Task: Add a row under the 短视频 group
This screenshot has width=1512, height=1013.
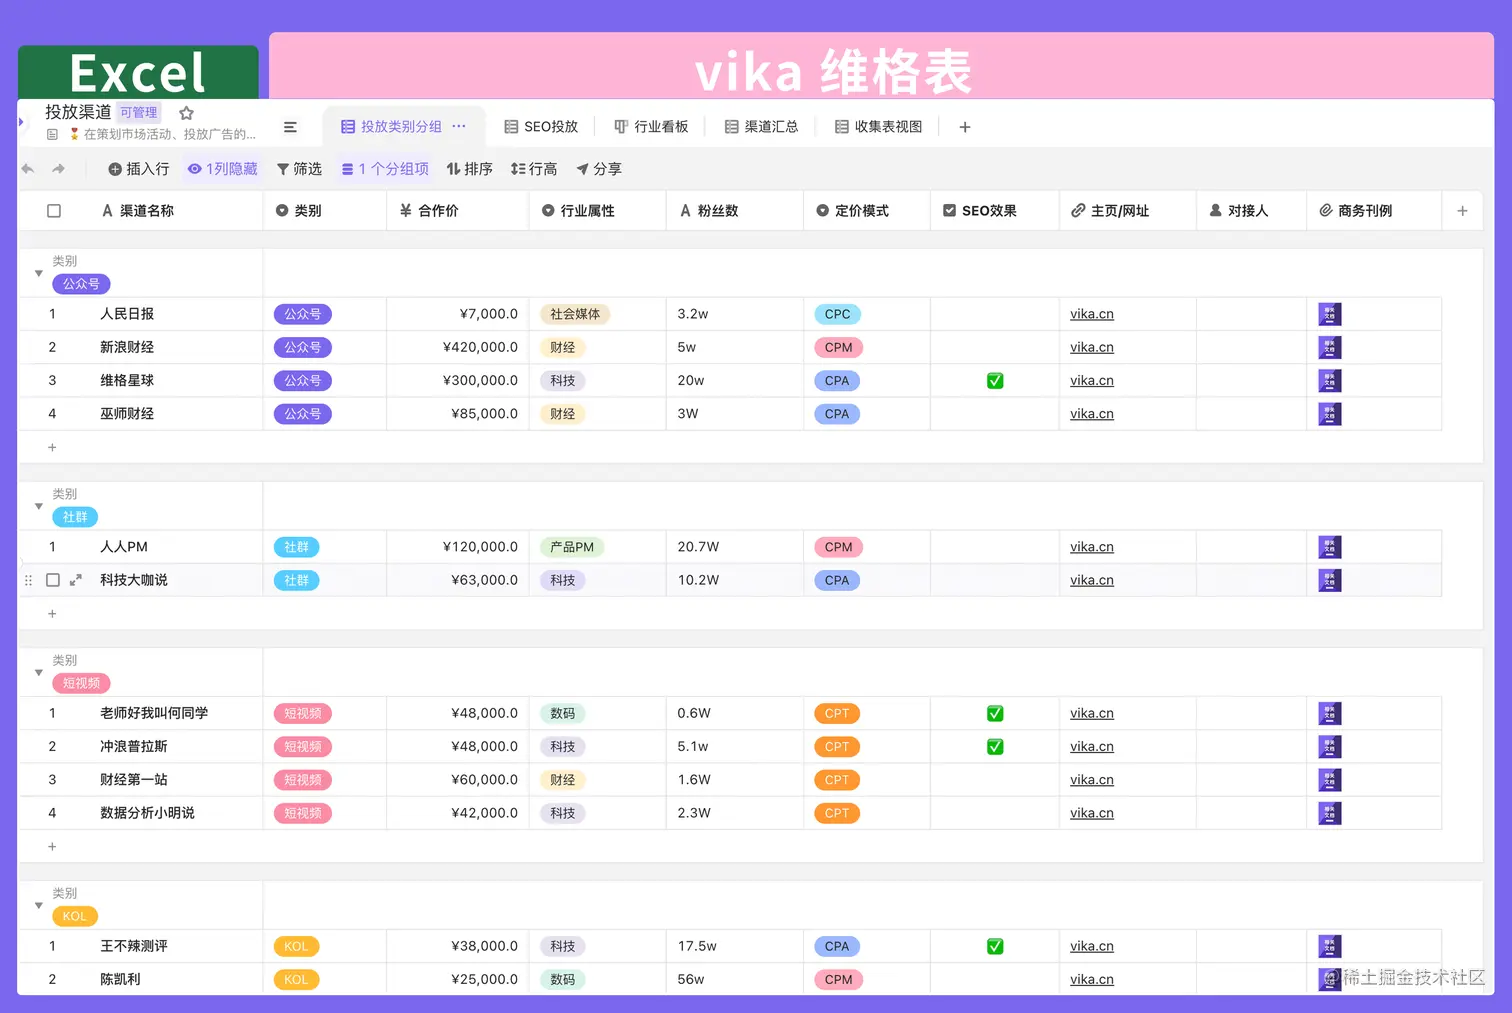Action: (x=52, y=846)
